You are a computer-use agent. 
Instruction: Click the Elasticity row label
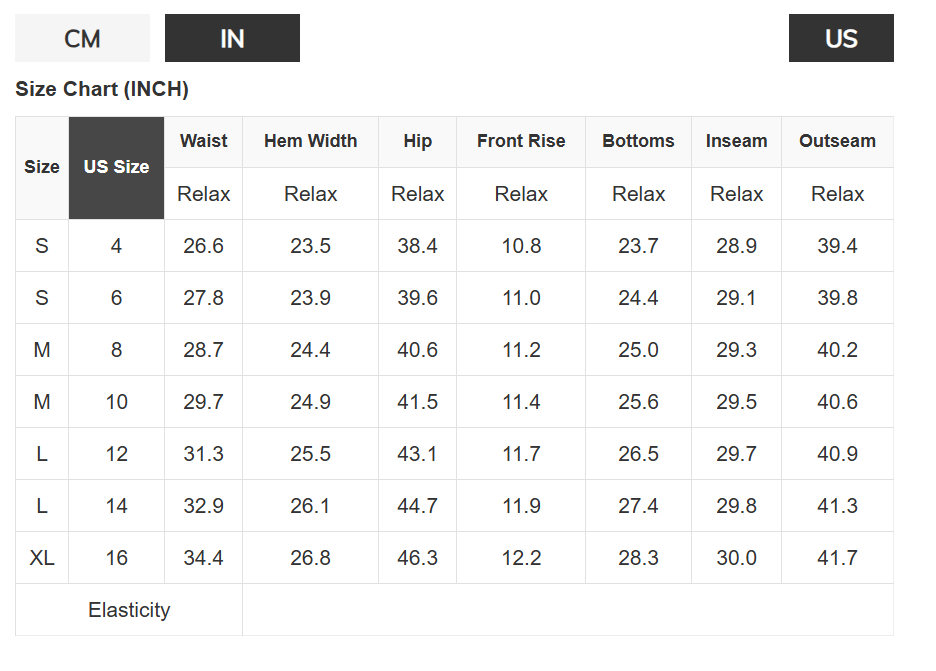[x=129, y=610]
